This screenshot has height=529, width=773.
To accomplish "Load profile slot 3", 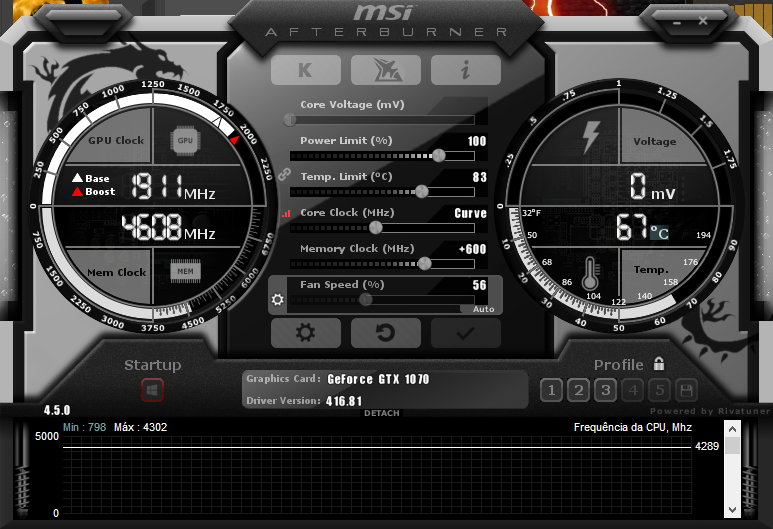I will click(605, 391).
